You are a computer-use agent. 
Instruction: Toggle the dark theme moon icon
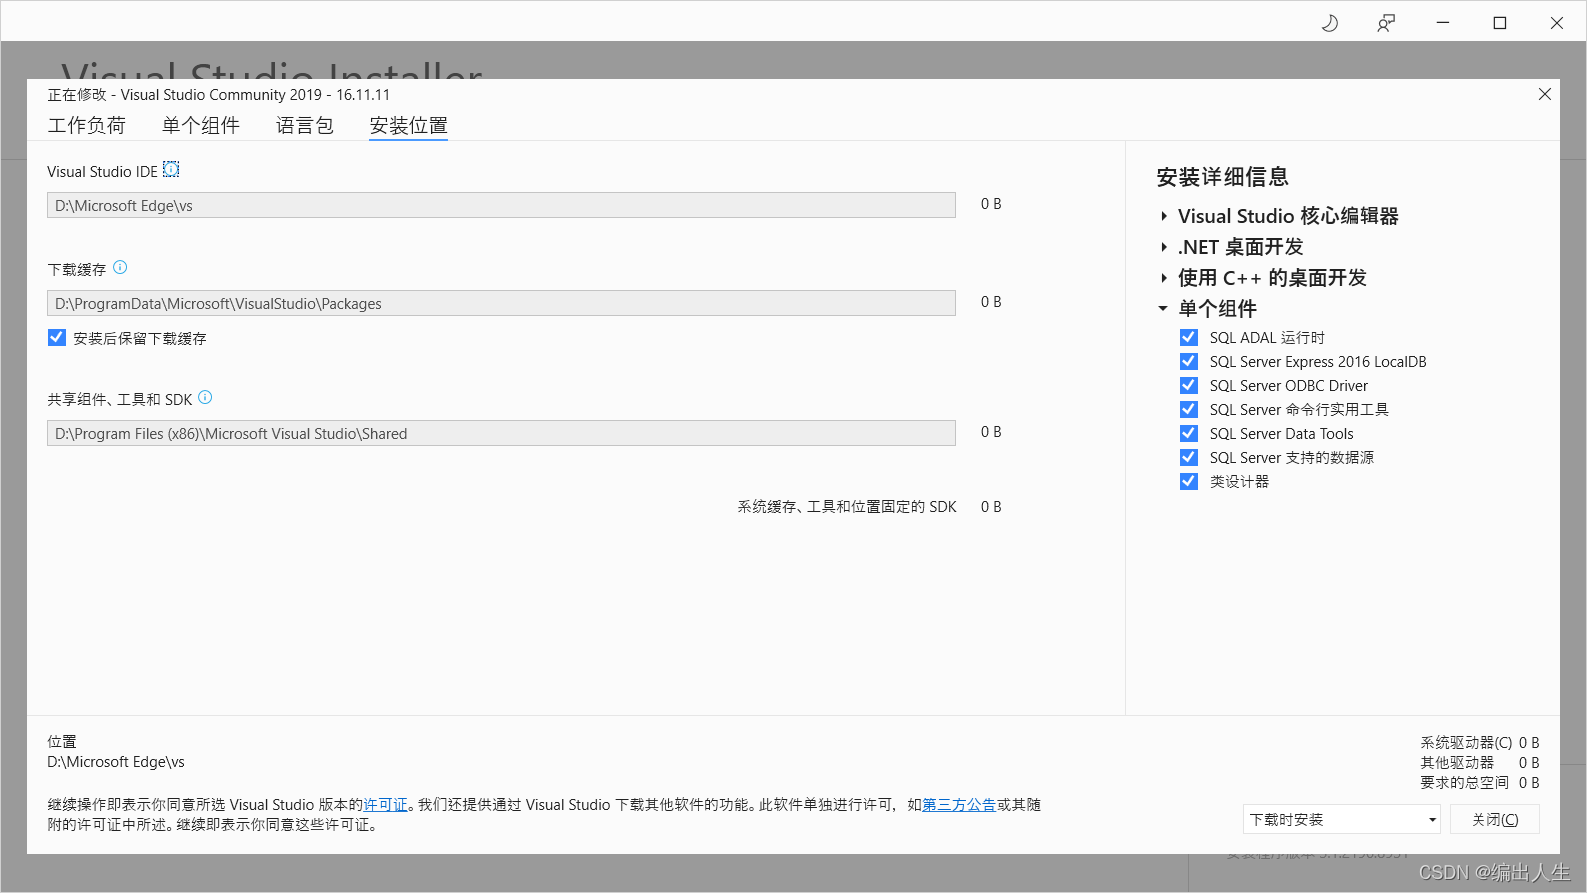(1329, 23)
